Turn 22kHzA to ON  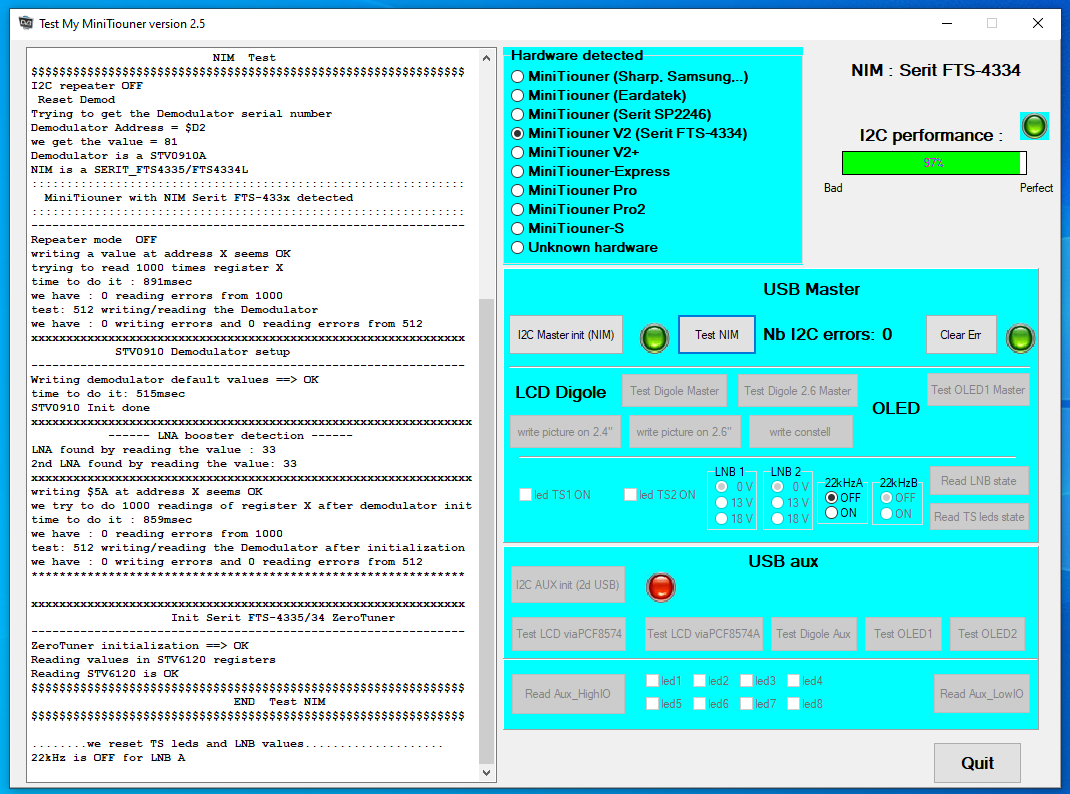click(x=831, y=513)
